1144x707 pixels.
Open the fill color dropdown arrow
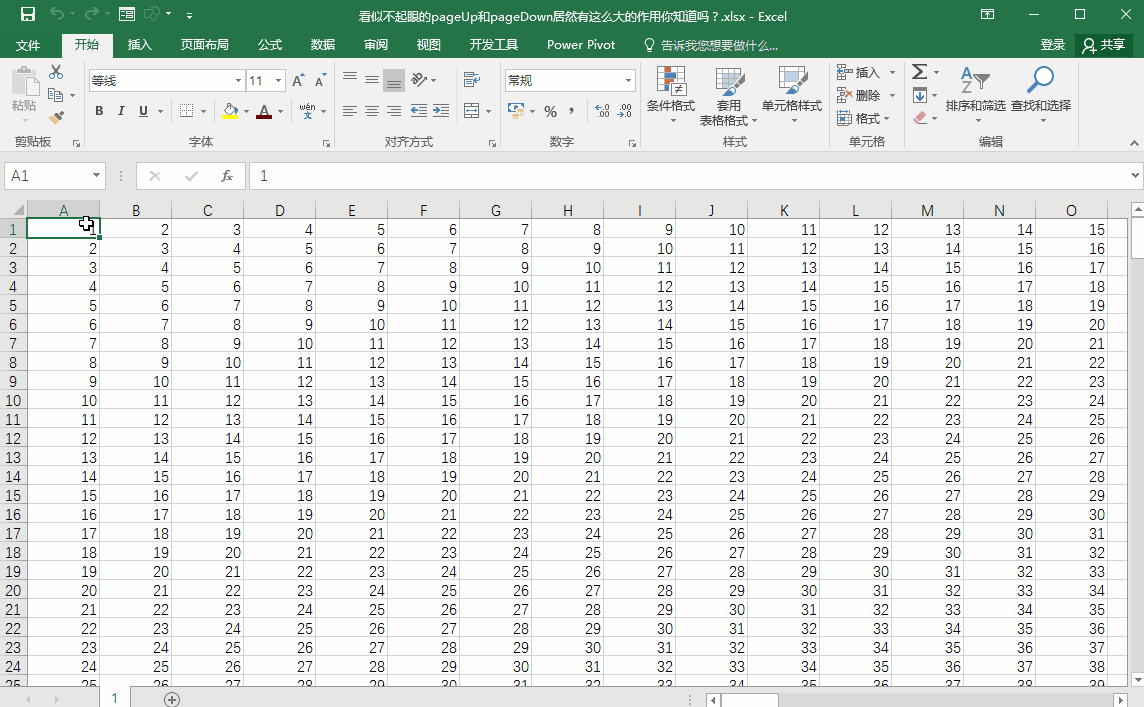[246, 112]
